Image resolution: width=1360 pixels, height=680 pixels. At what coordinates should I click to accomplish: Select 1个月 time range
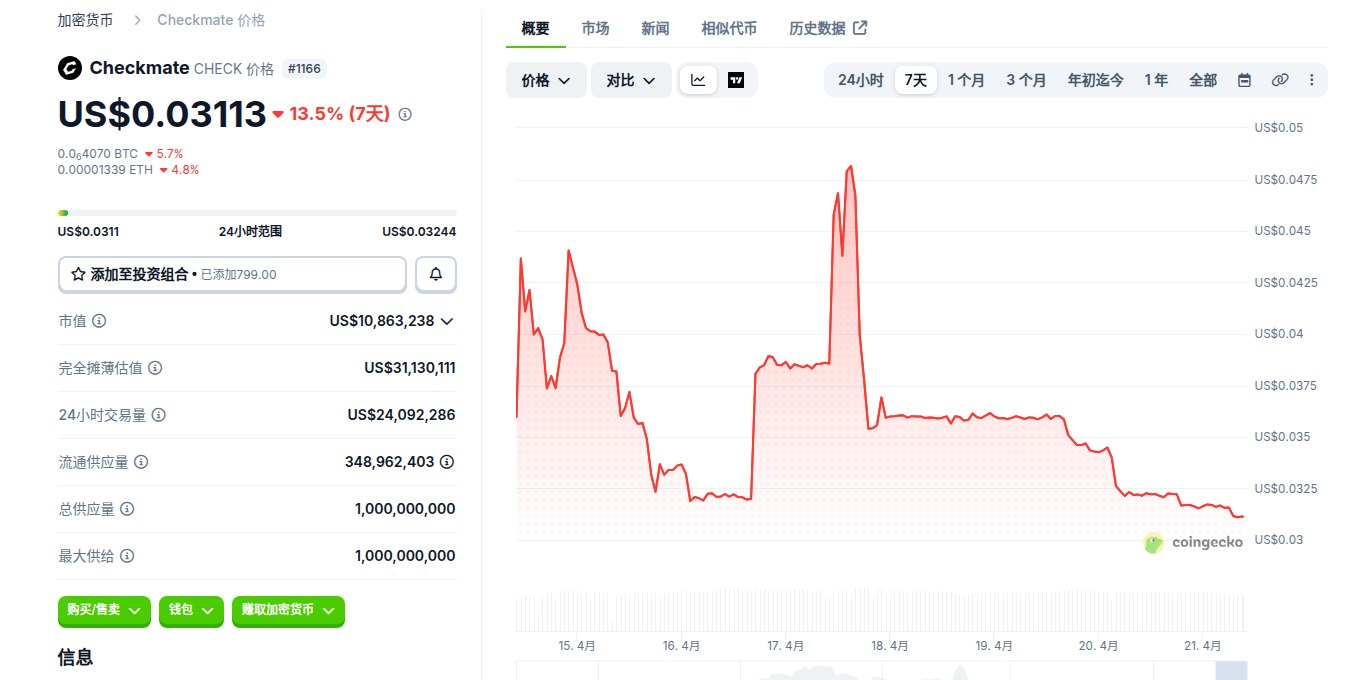click(x=966, y=80)
